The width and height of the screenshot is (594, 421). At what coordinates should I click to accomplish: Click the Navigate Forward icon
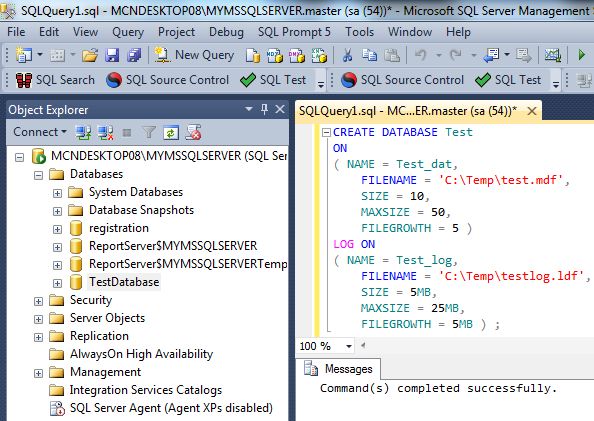point(524,55)
